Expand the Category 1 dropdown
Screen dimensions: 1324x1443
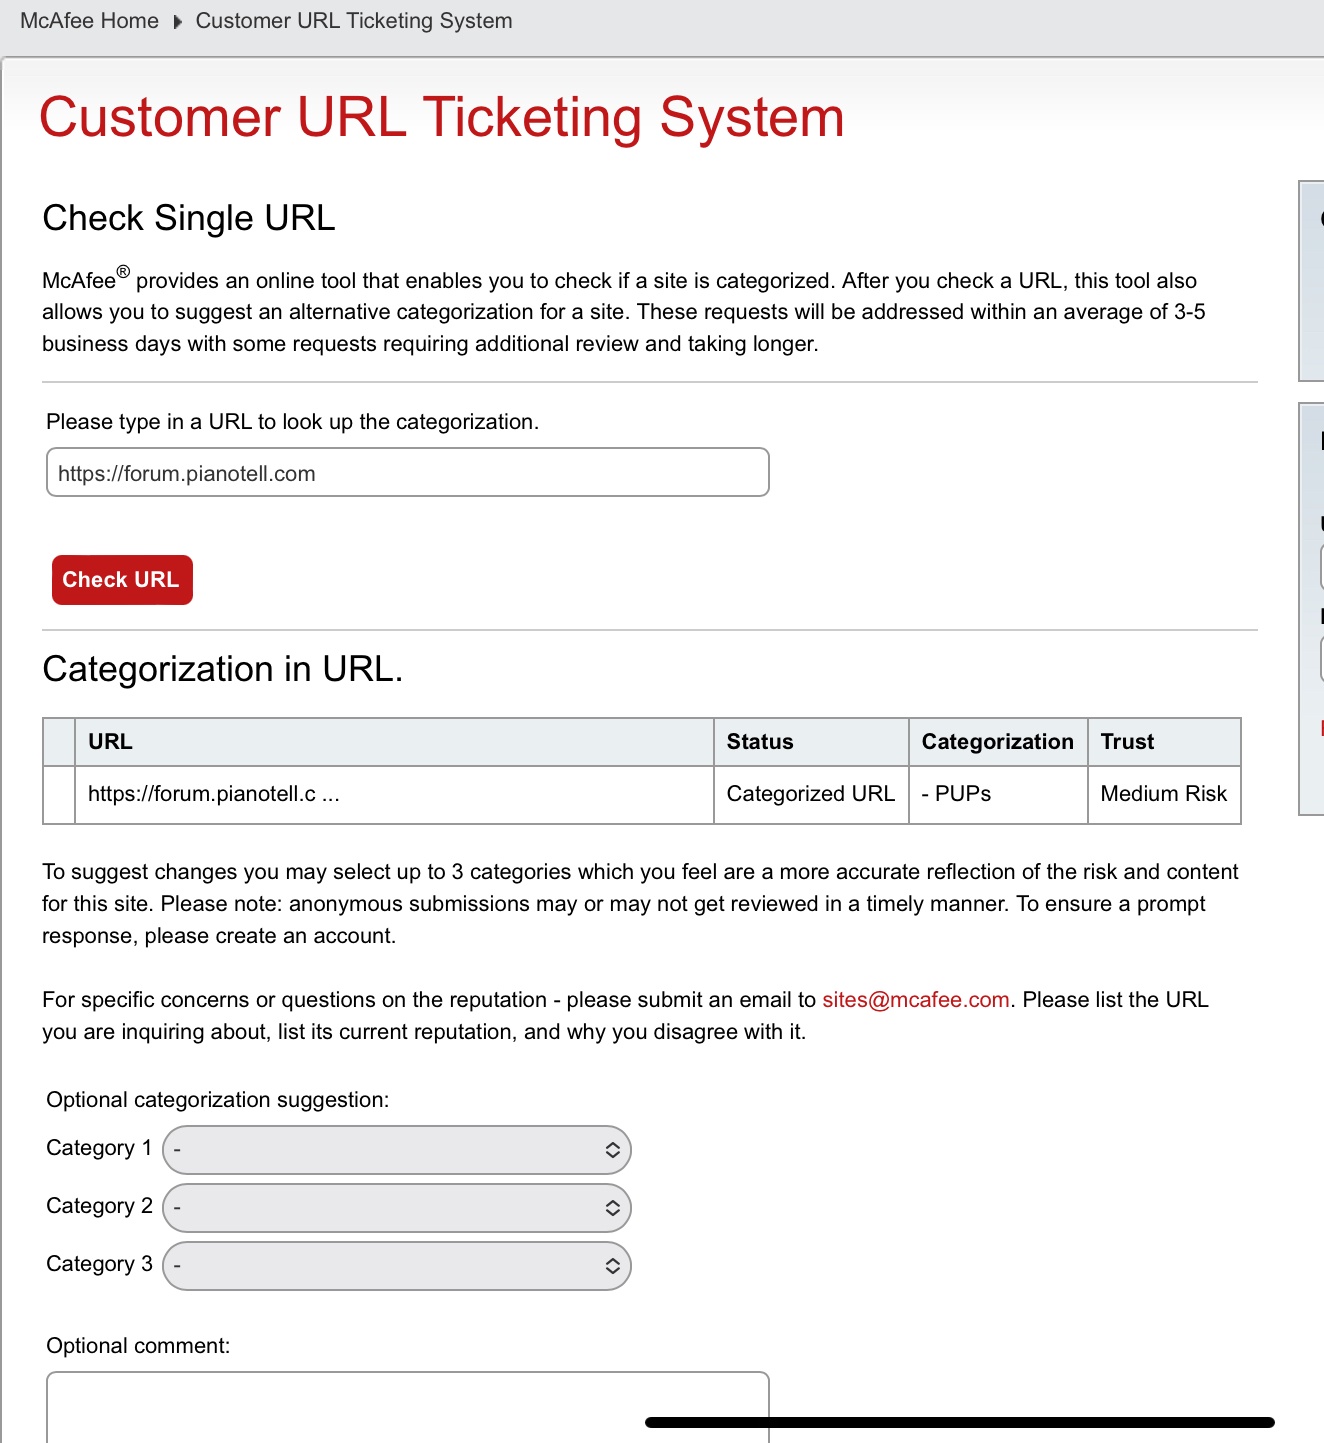pos(397,1150)
